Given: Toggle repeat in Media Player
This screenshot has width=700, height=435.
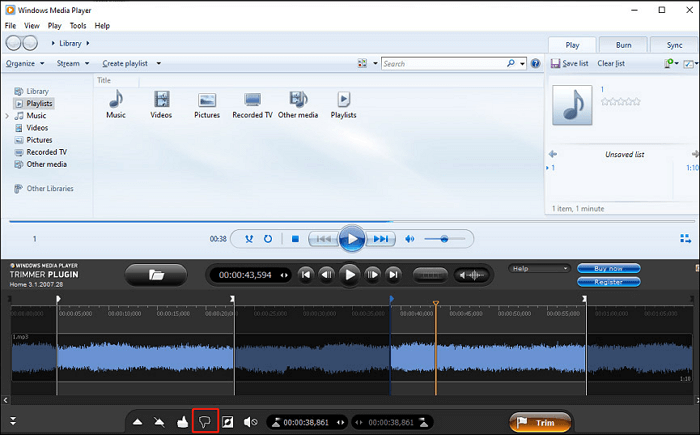Looking at the screenshot, I should click(268, 239).
